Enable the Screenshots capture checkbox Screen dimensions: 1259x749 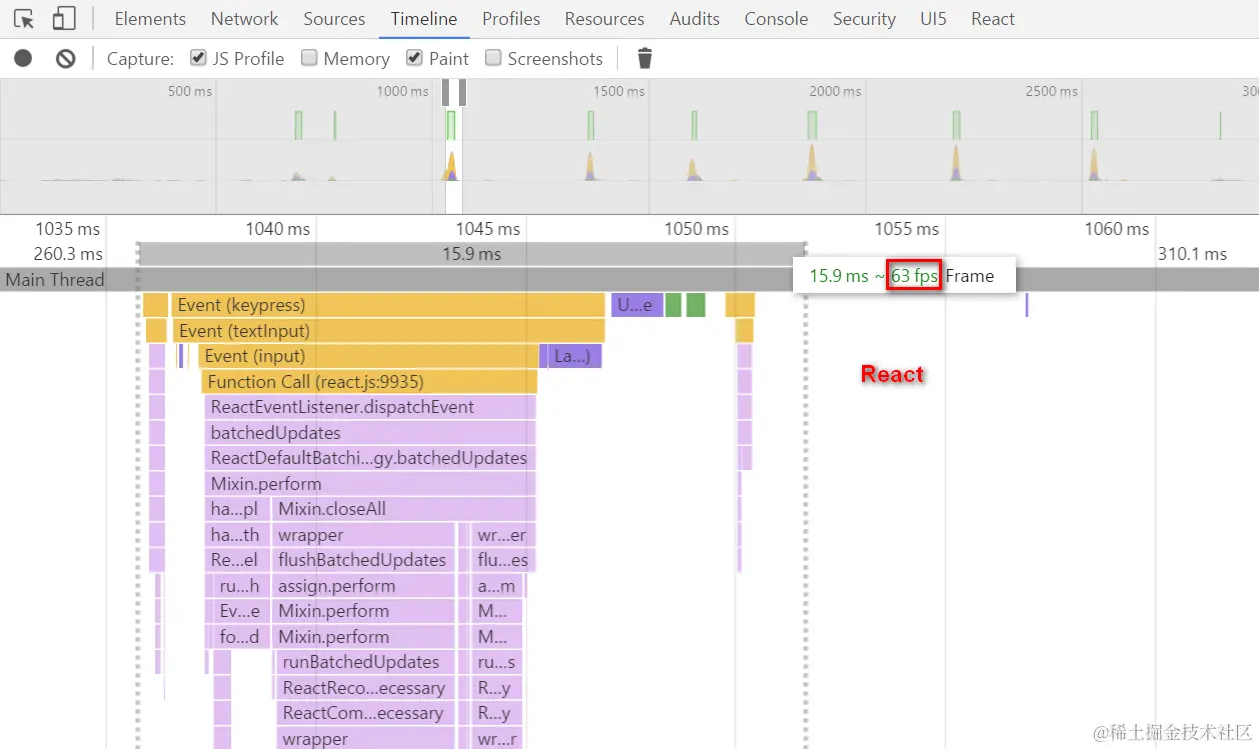click(x=493, y=58)
